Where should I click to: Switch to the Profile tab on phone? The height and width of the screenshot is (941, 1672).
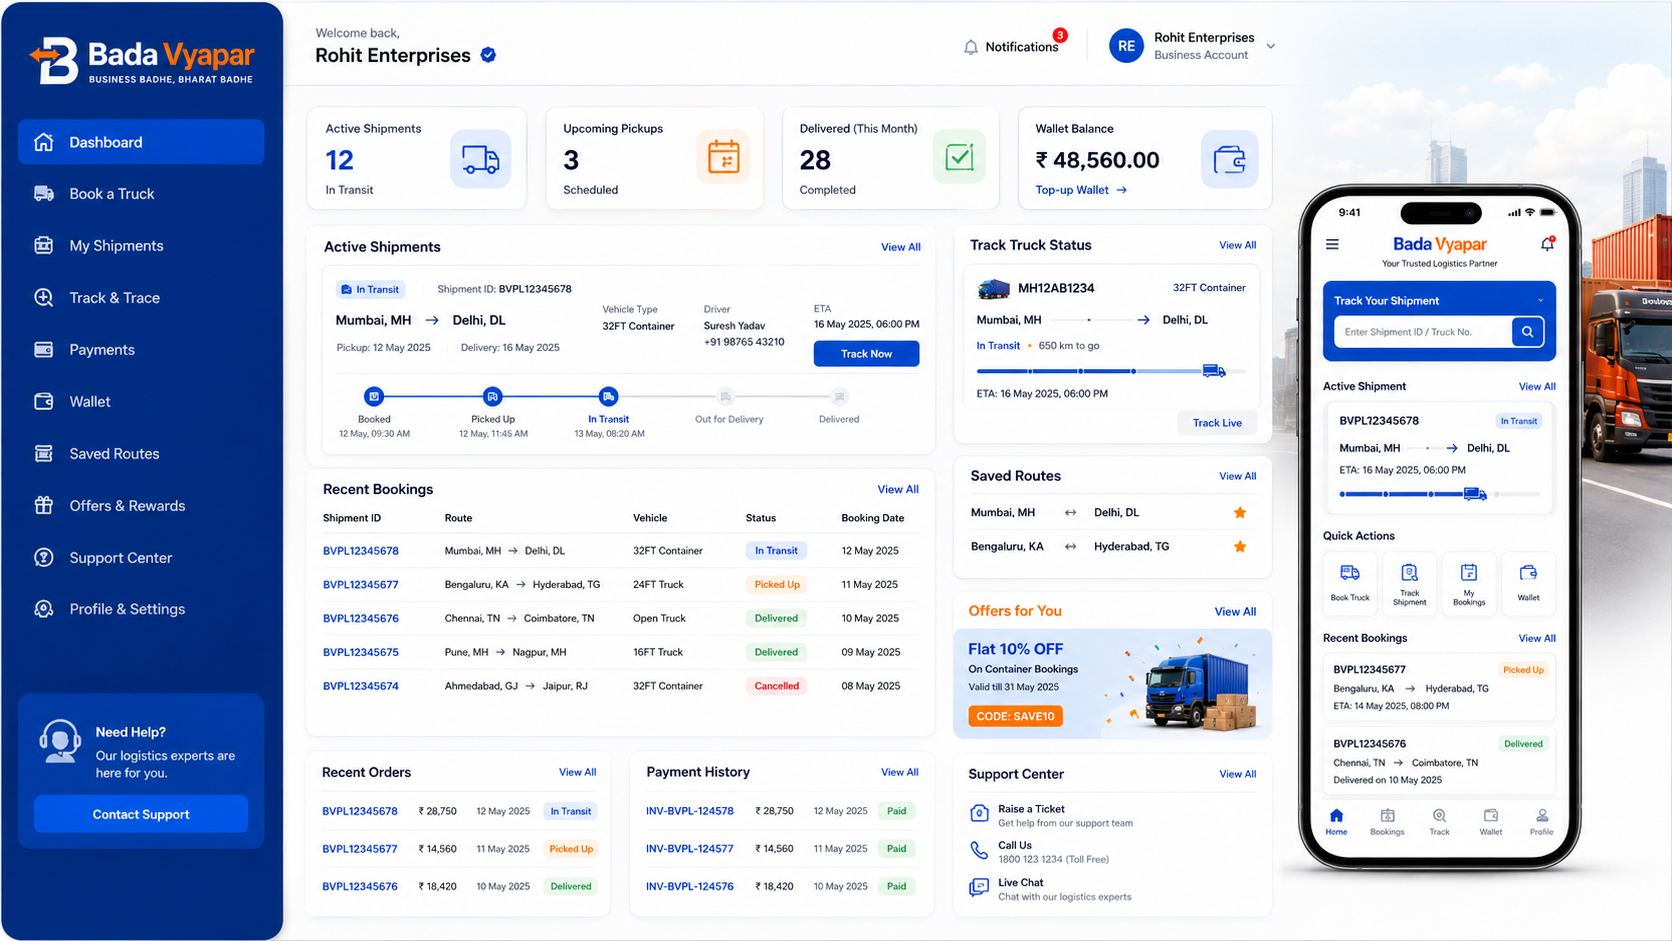tap(1542, 822)
